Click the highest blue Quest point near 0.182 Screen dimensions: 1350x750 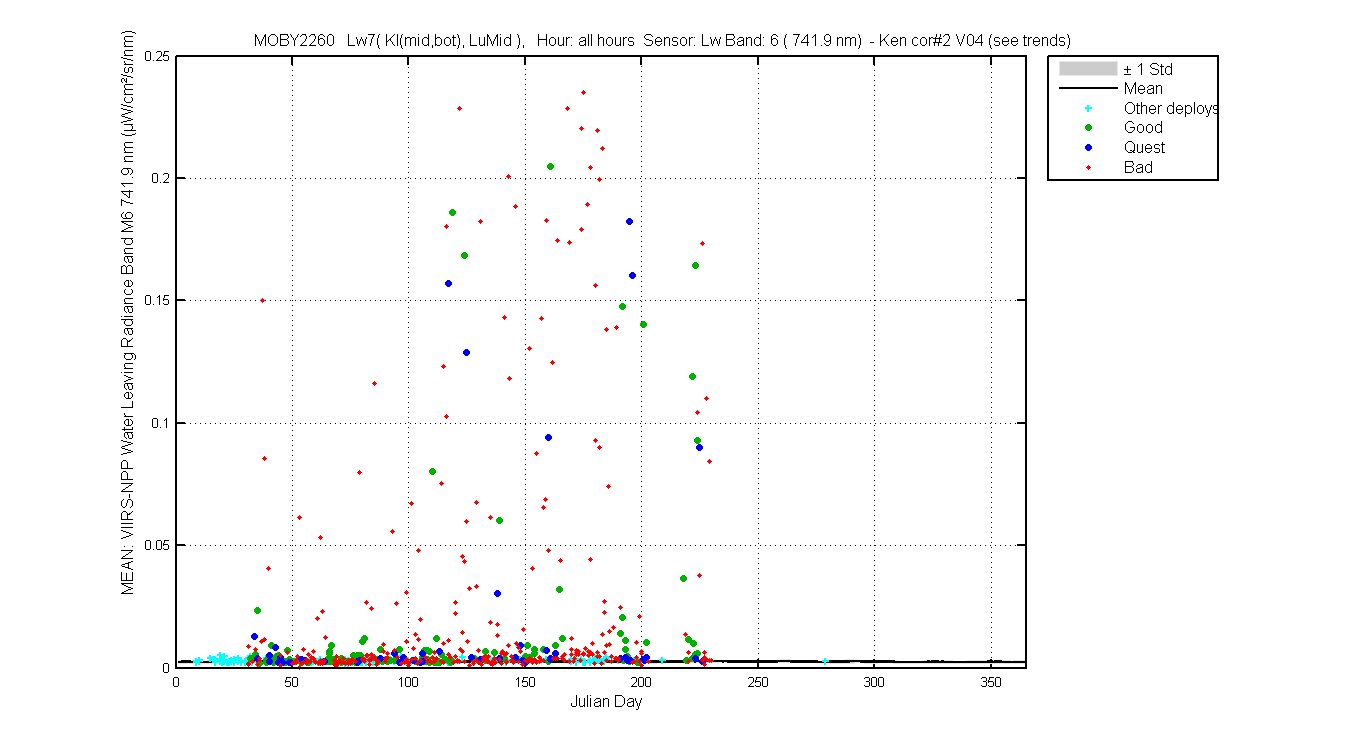[629, 221]
